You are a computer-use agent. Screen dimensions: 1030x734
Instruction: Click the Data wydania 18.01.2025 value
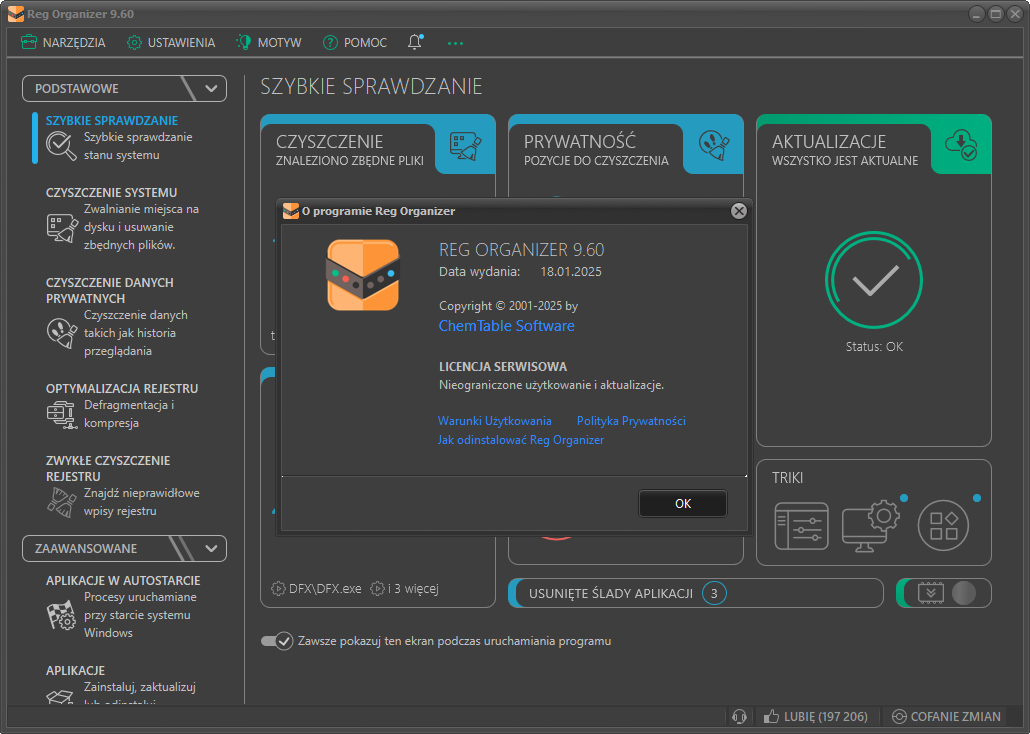(571, 271)
